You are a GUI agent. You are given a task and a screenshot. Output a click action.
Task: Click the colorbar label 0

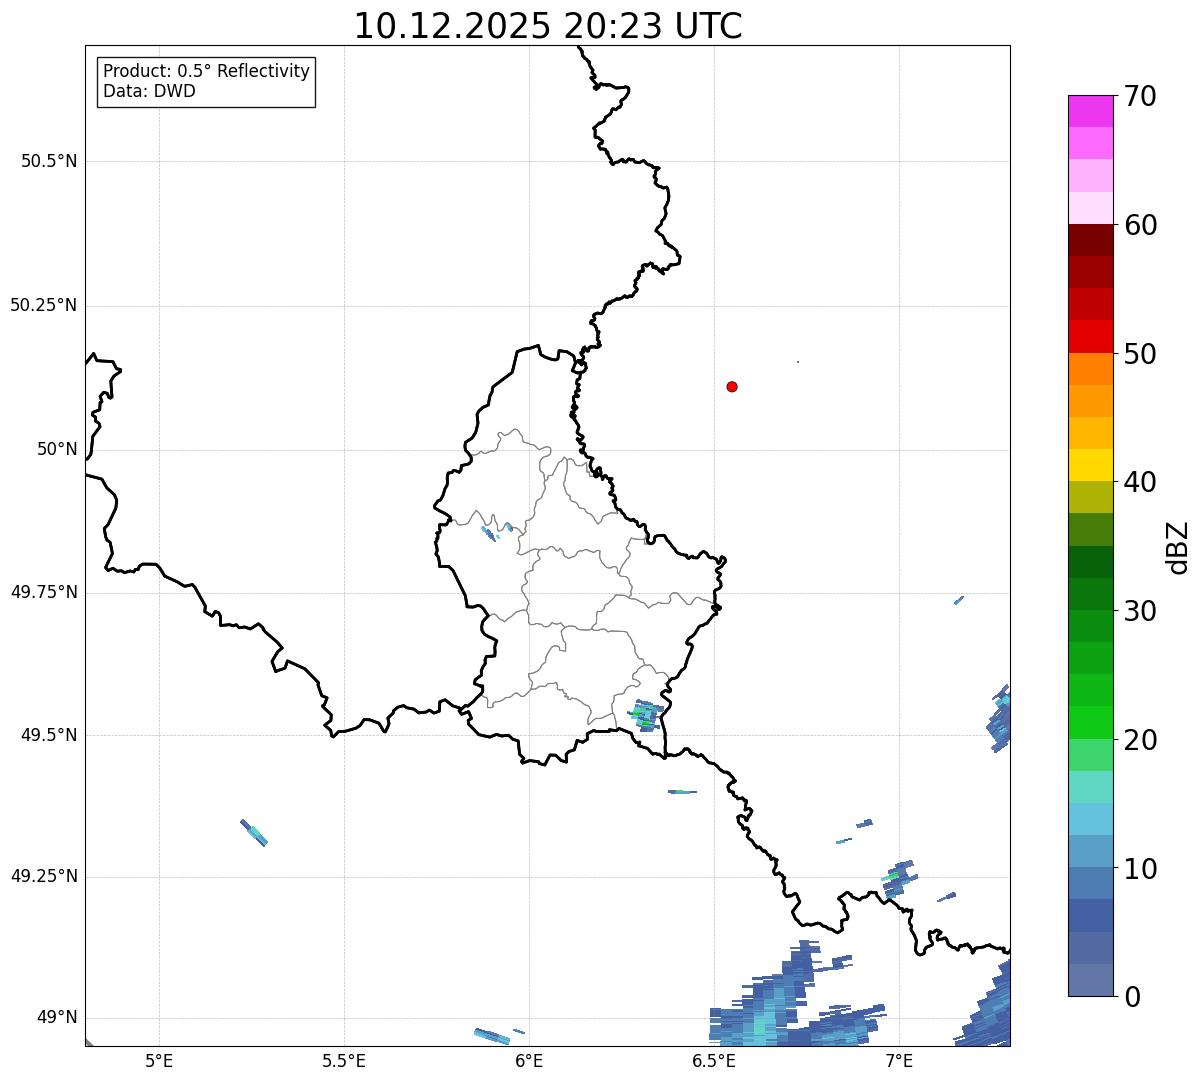(1132, 997)
